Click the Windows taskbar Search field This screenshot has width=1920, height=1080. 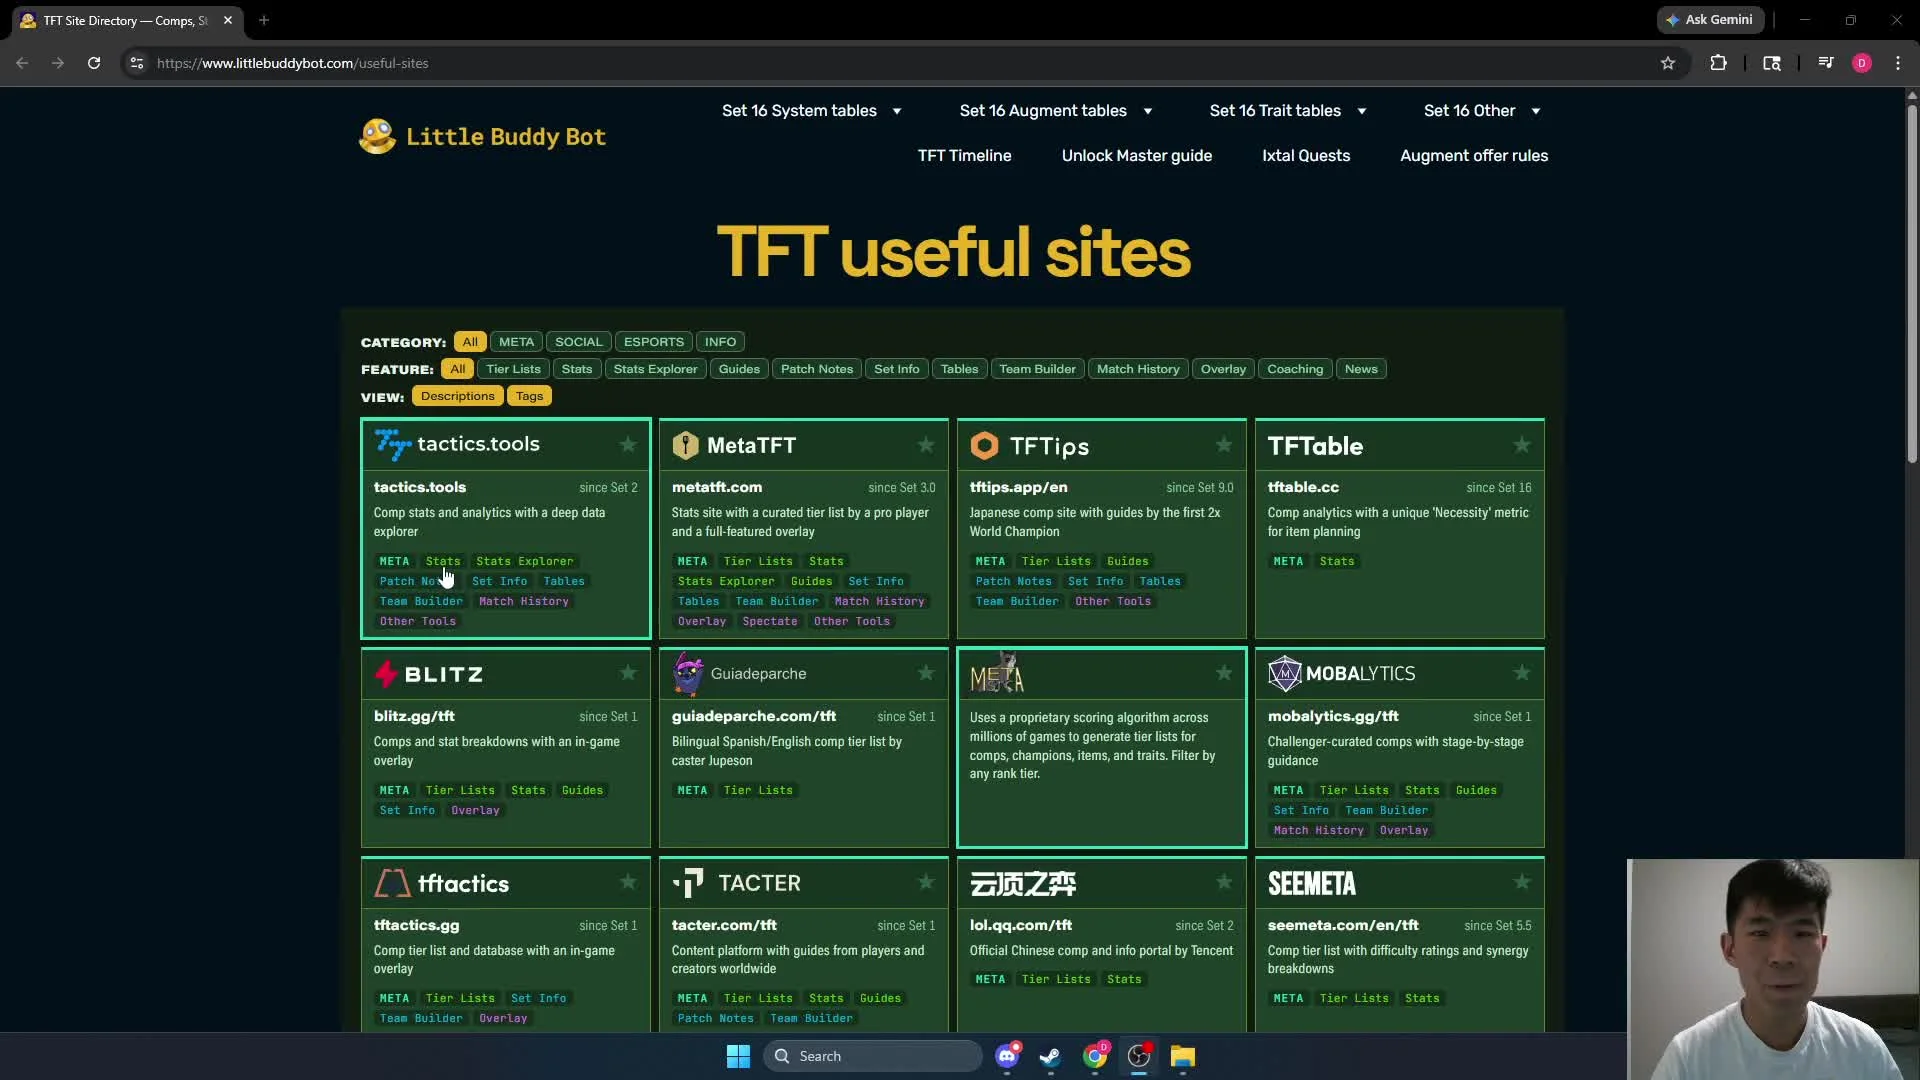872,1056
